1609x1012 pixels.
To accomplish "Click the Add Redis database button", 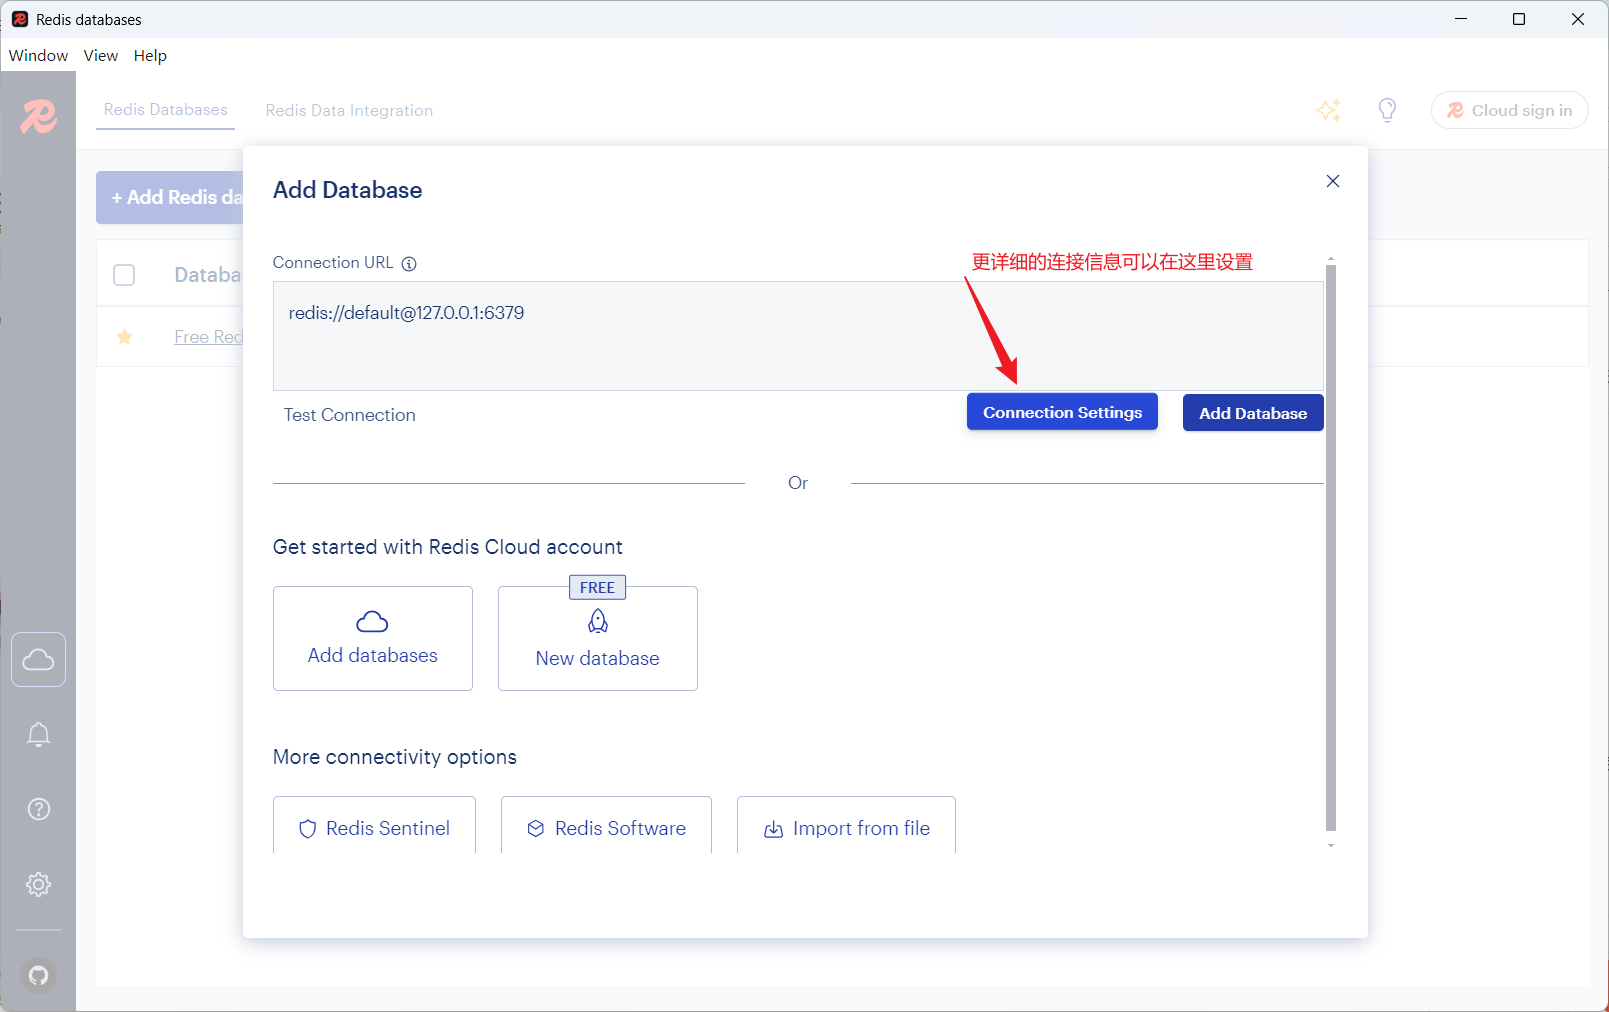I will [170, 198].
